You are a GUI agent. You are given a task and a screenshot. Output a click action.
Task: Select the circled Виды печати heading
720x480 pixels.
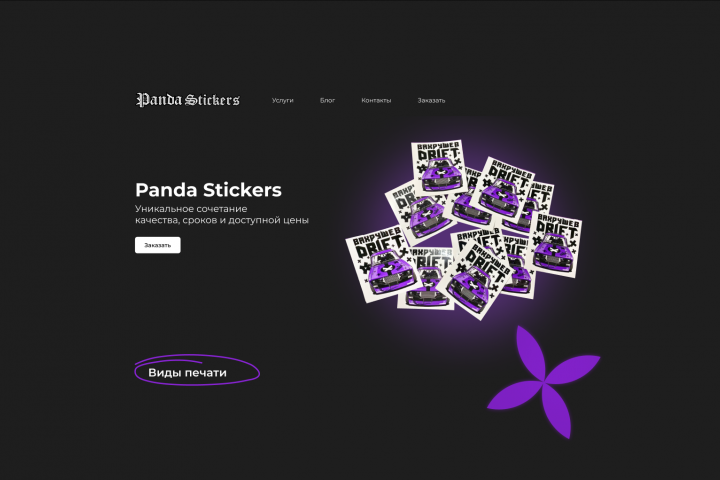187,373
